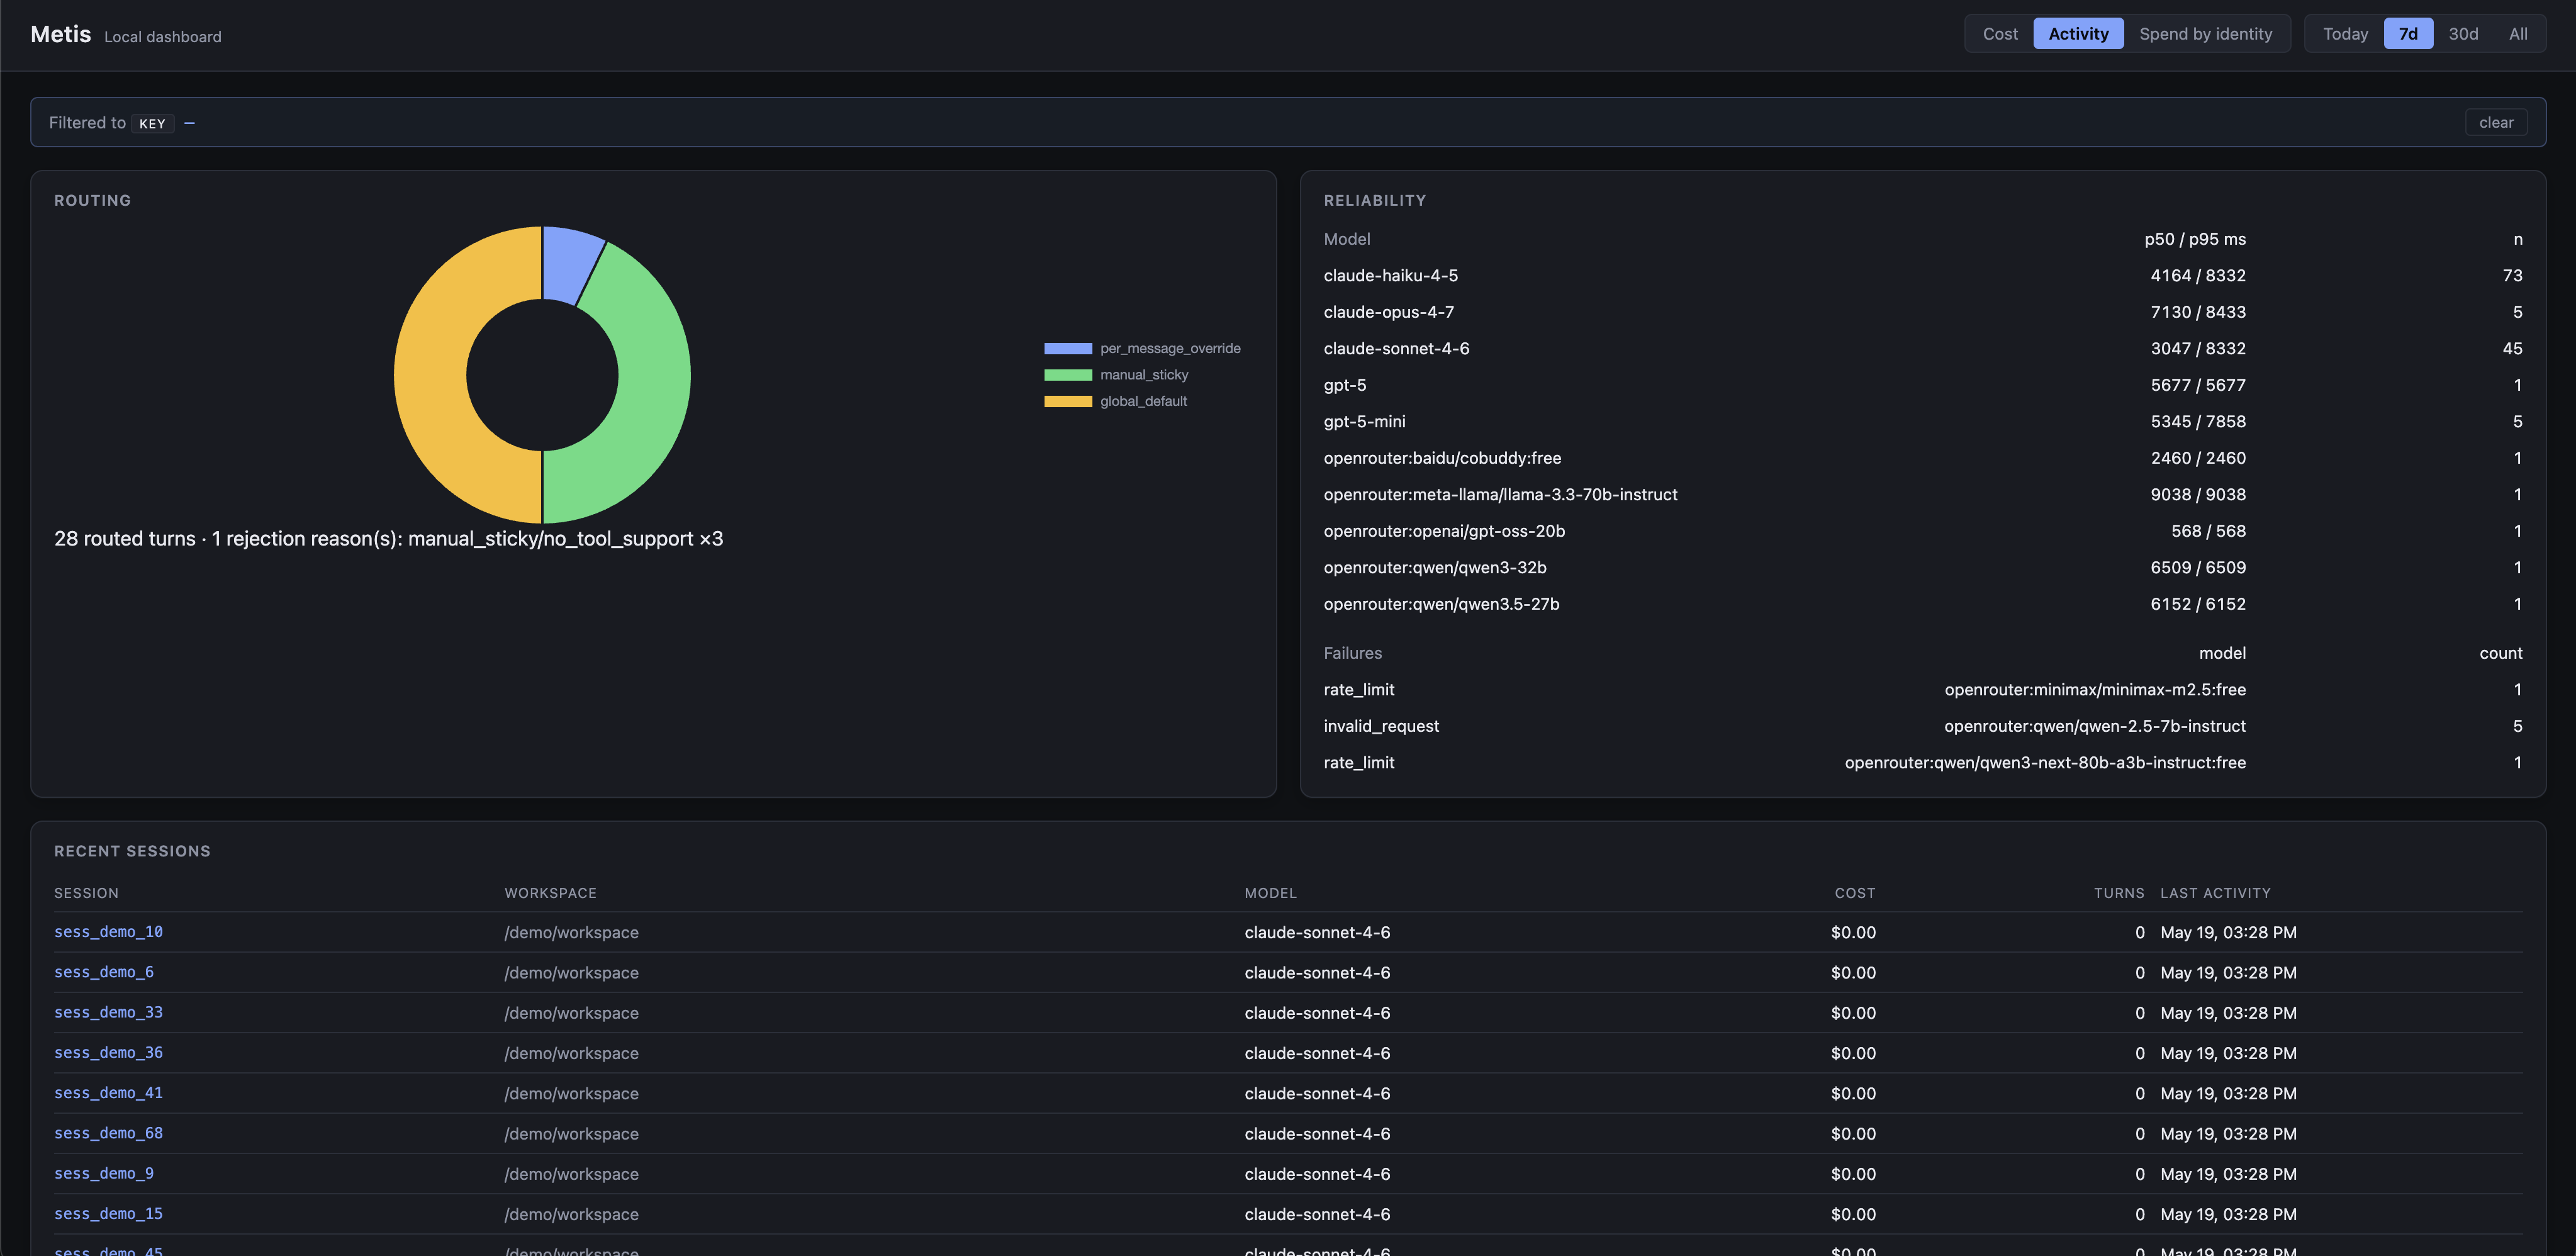
Task: Show All time range
Action: coord(2518,34)
